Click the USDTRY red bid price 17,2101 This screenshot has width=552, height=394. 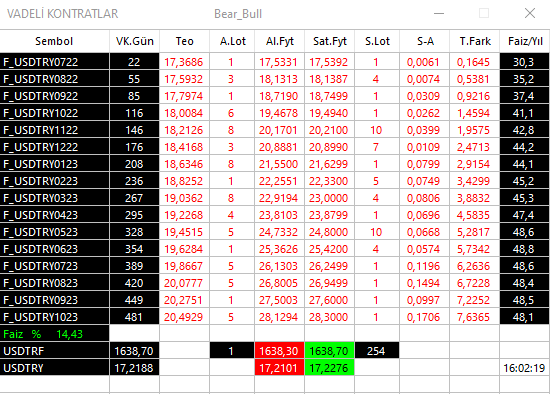pyautogui.click(x=279, y=368)
